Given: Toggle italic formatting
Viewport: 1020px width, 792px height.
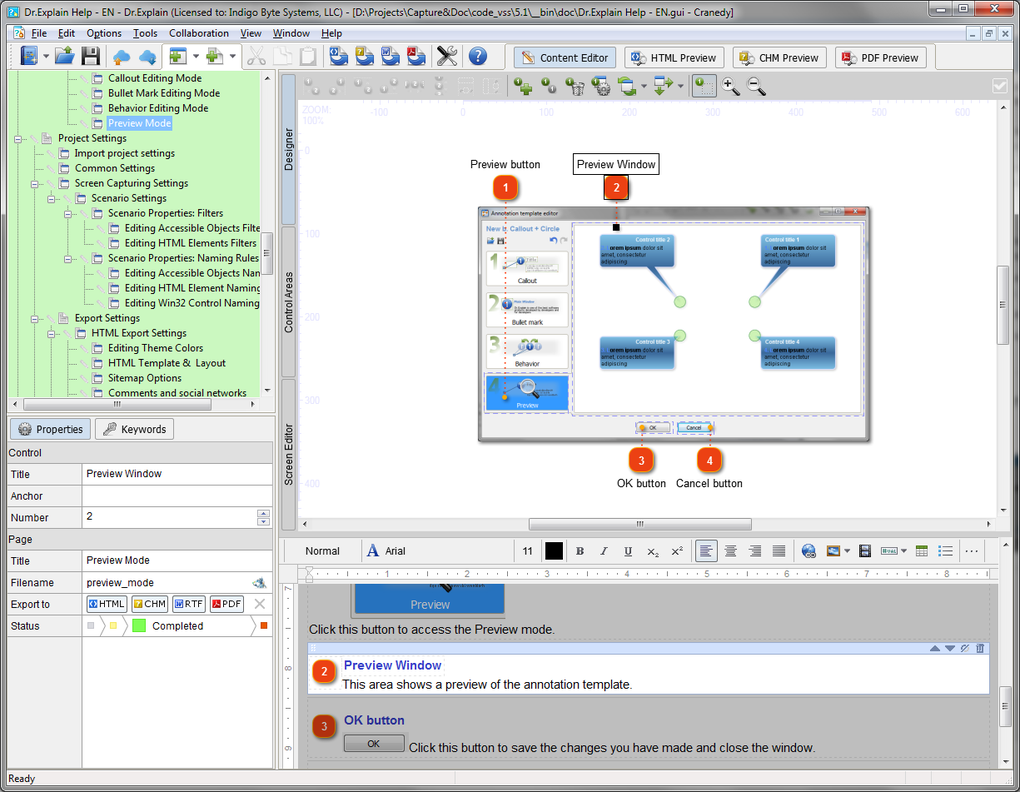Looking at the screenshot, I should tap(604, 551).
